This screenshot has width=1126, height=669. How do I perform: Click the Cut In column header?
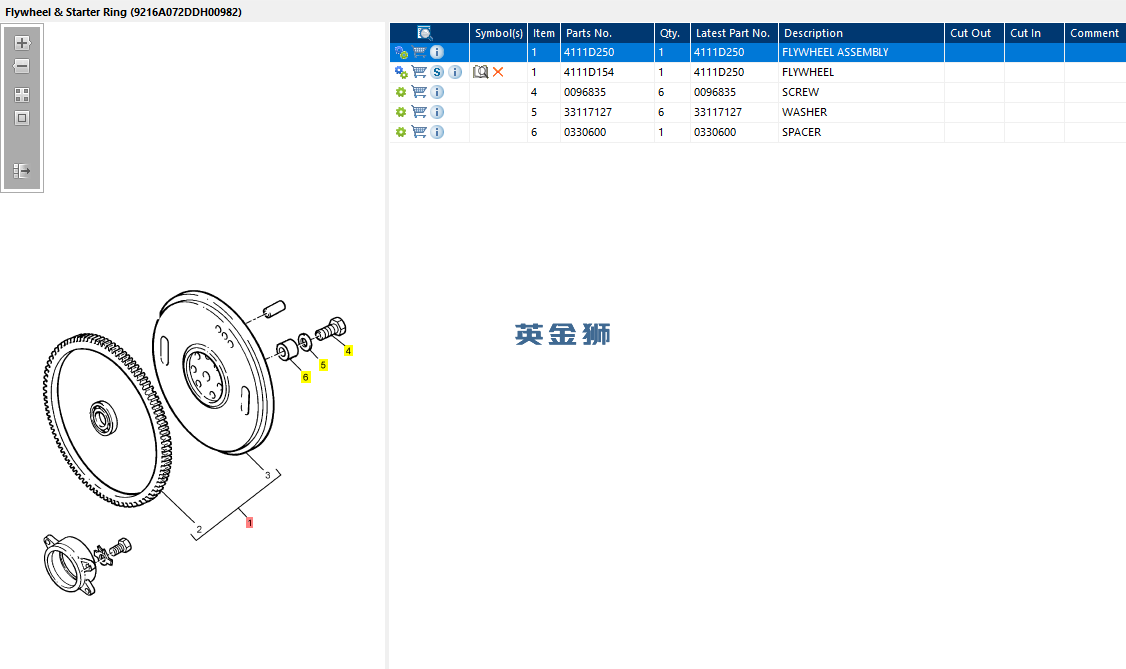click(1034, 33)
